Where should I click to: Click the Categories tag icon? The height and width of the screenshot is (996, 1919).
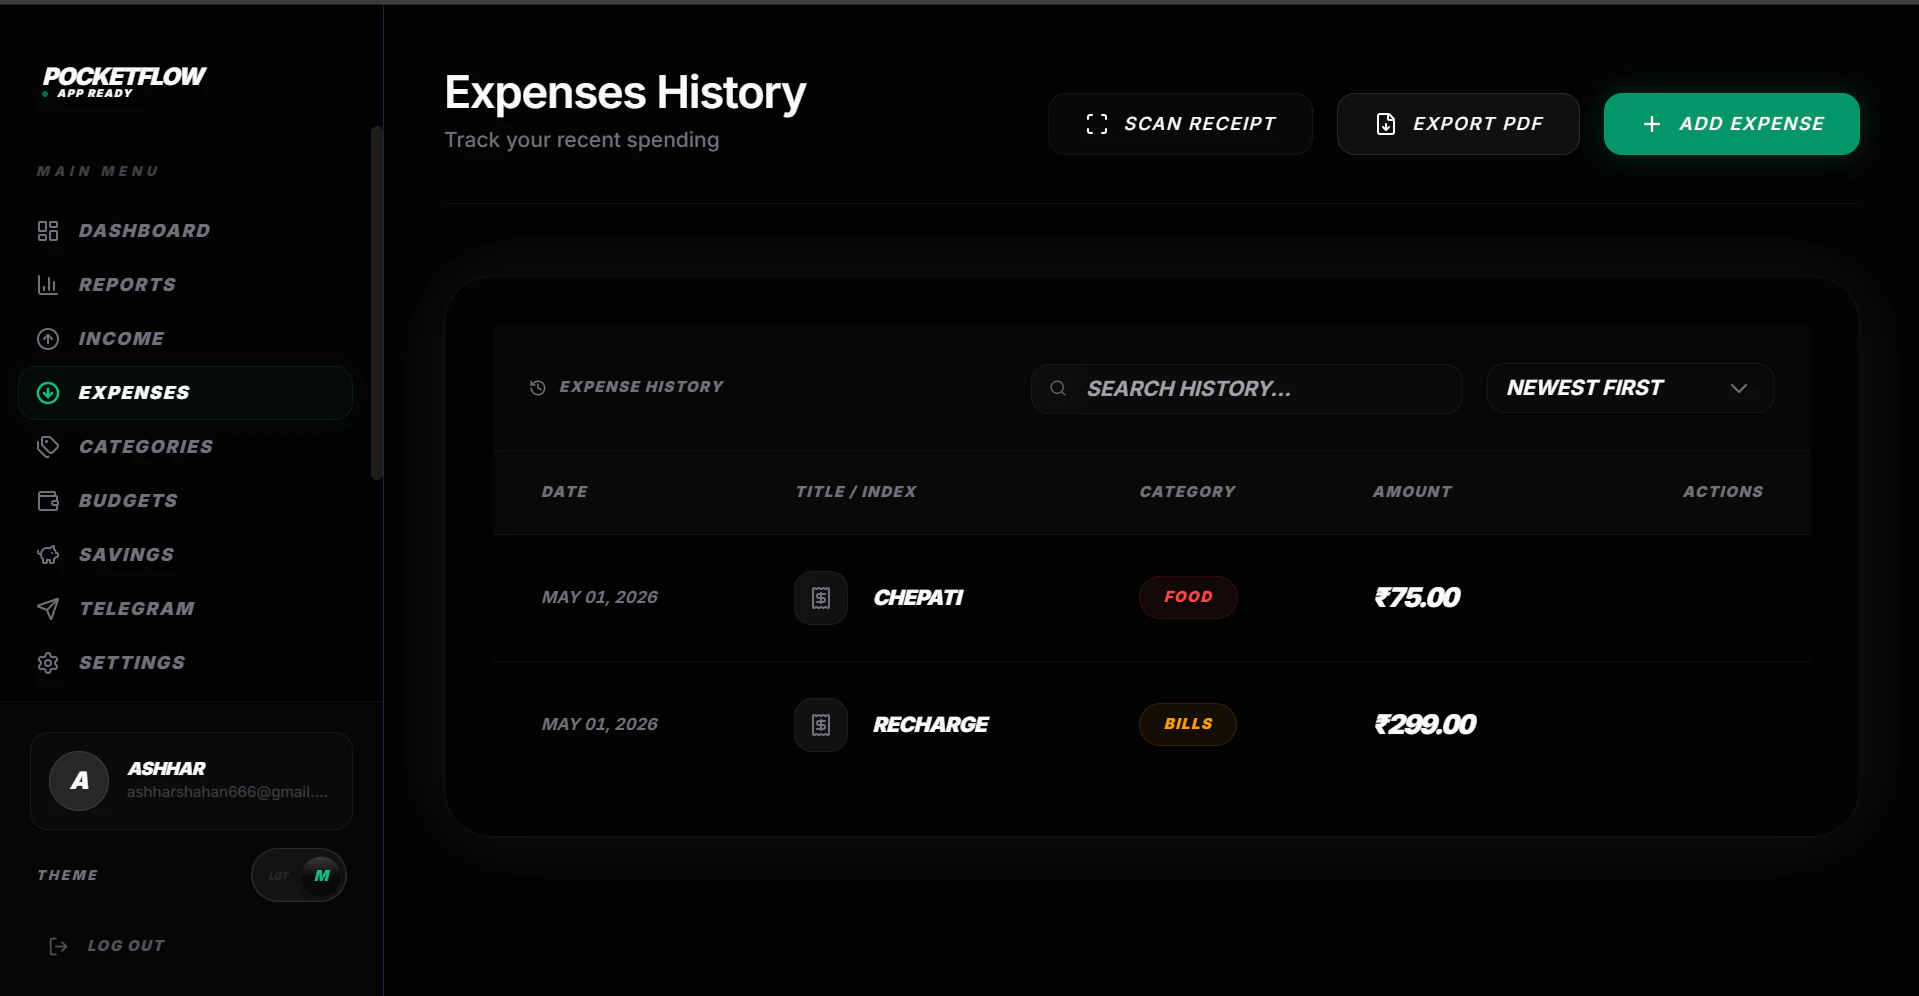48,447
